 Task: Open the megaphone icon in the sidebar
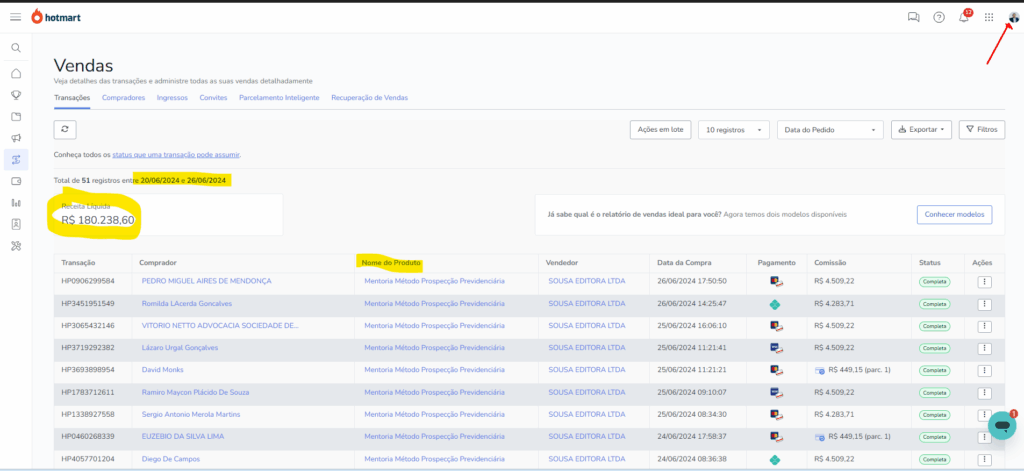[x=16, y=138]
